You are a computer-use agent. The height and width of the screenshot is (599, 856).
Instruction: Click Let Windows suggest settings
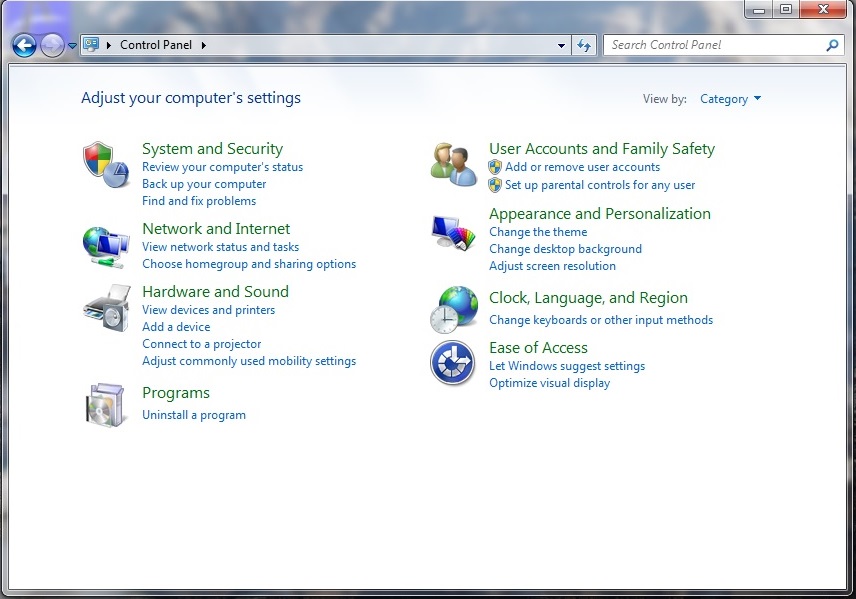tap(567, 366)
